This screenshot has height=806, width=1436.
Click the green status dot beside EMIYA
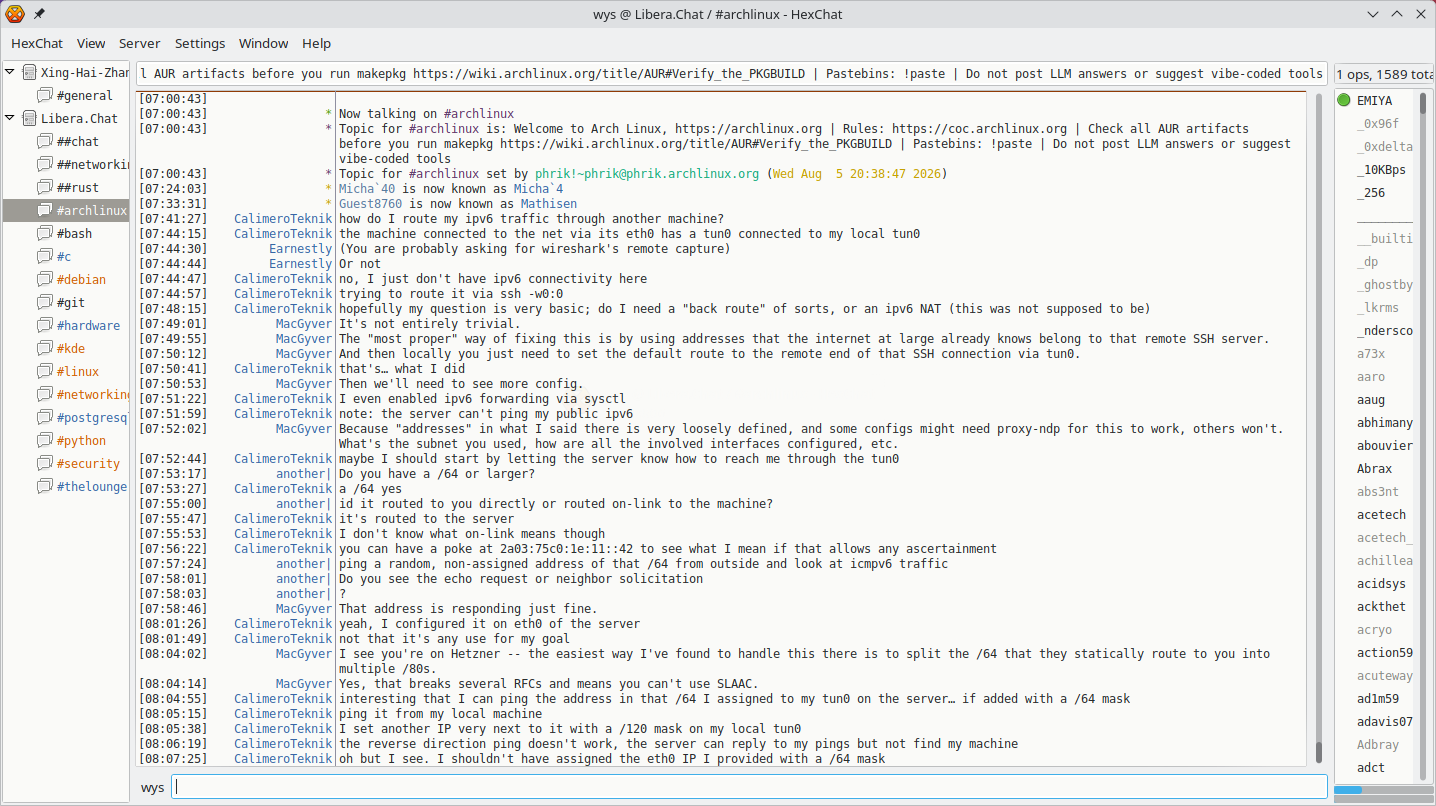[x=1344, y=100]
